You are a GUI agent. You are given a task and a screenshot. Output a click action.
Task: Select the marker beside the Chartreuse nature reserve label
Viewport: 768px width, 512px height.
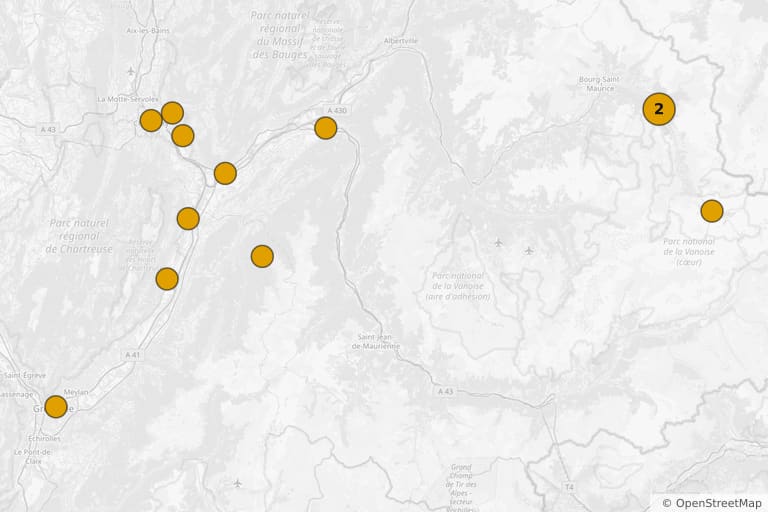(x=167, y=279)
